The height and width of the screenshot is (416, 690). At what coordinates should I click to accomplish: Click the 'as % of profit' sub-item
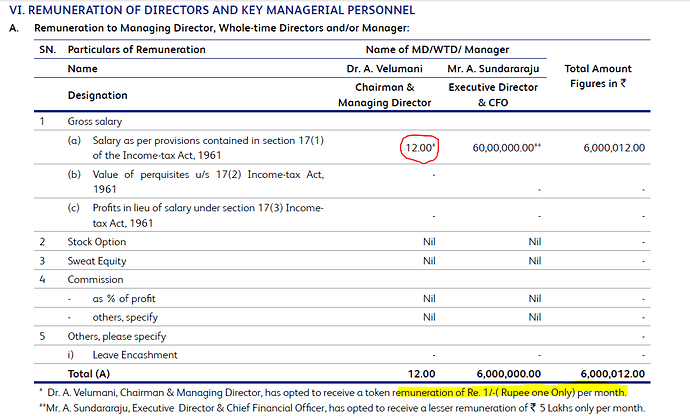(x=125, y=298)
